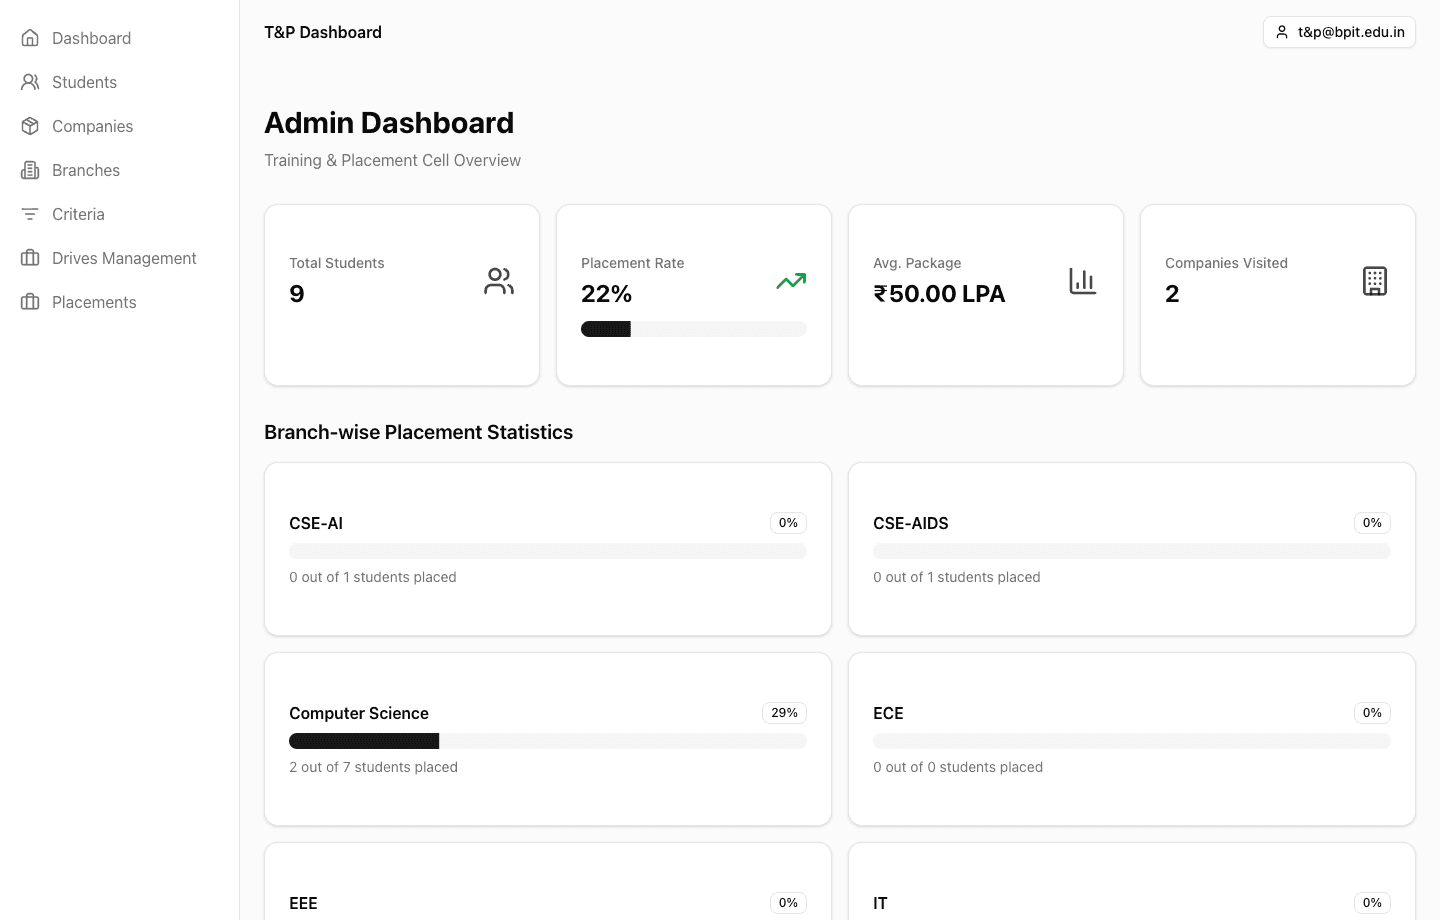Click the Criteria filter icon in sidebar
The height and width of the screenshot is (920, 1440).
pyautogui.click(x=30, y=214)
